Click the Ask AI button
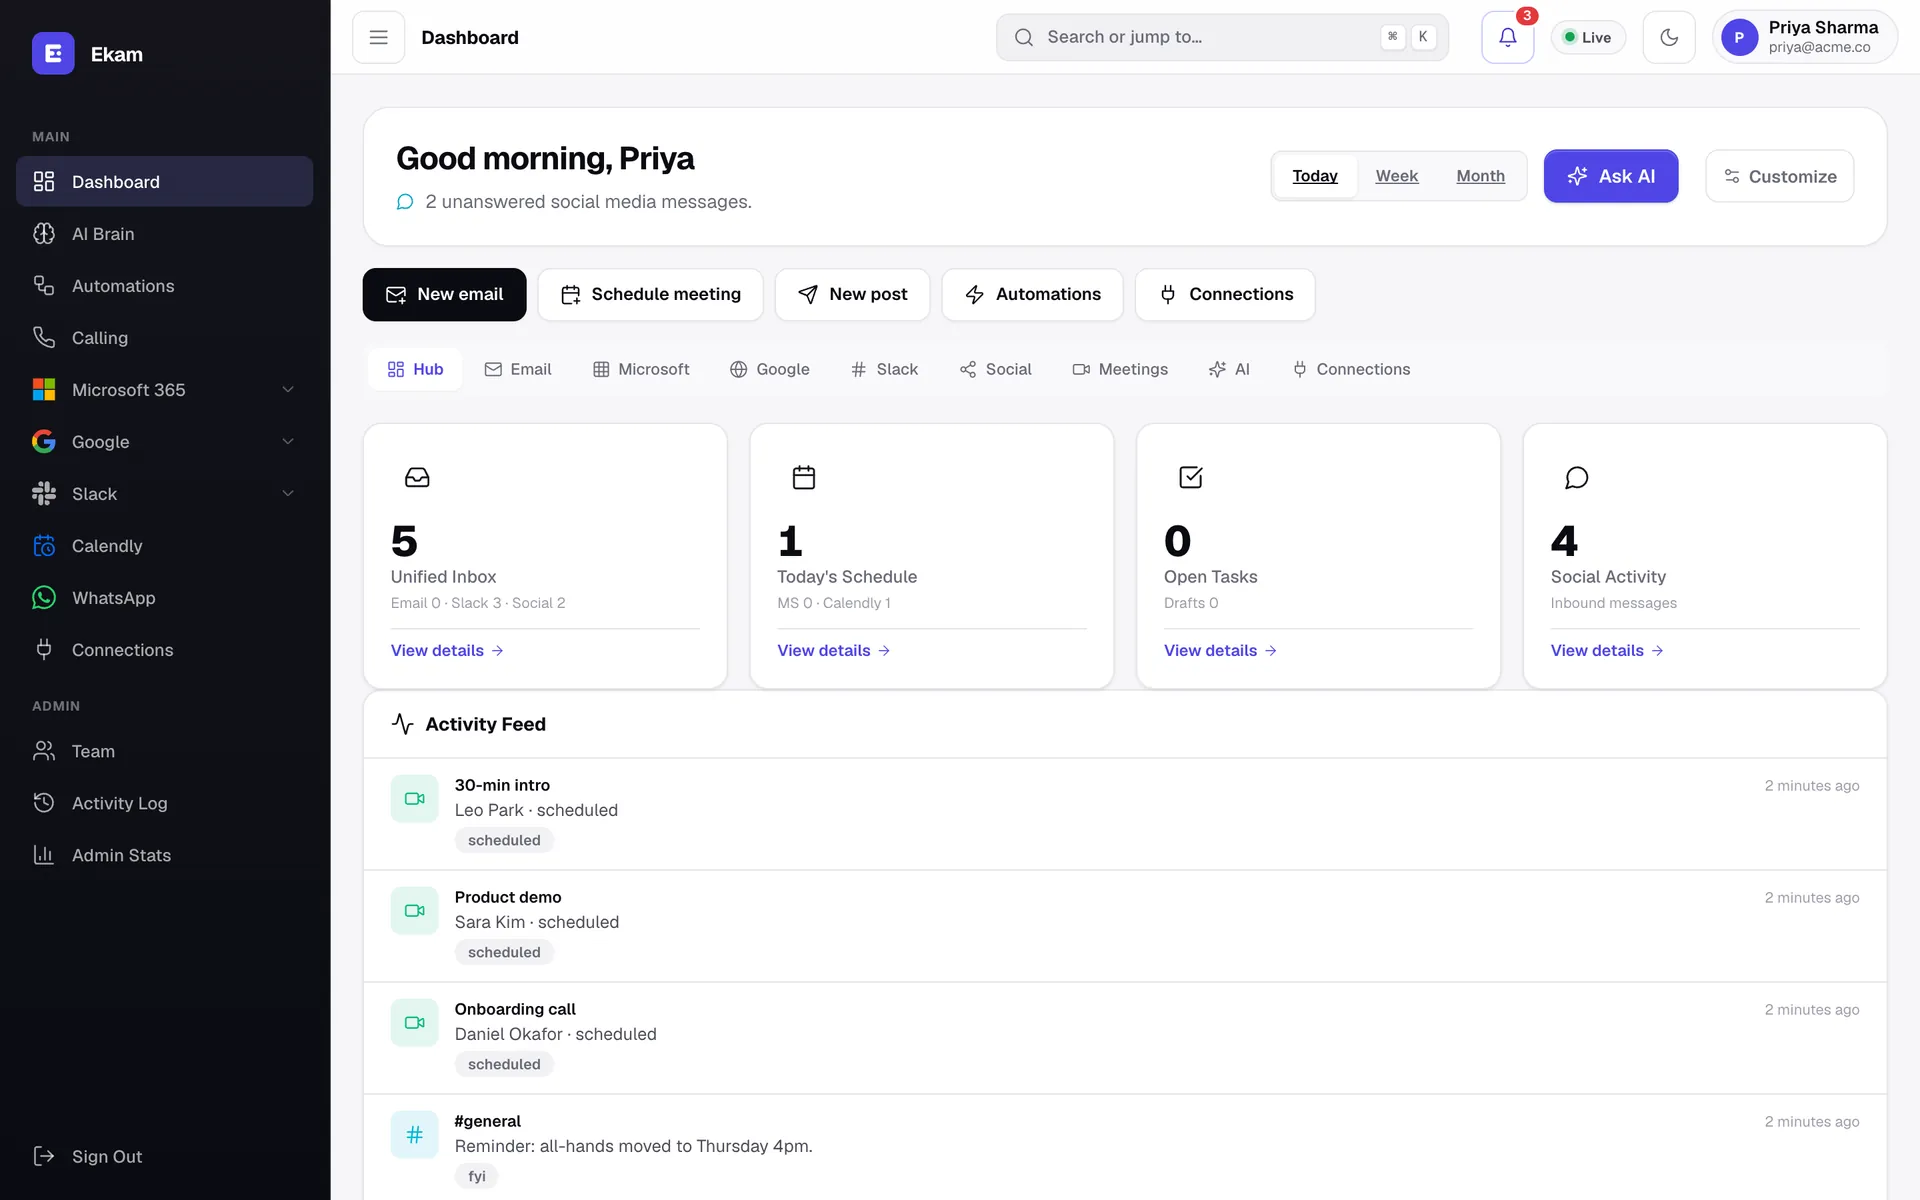This screenshot has height=1200, width=1920. (x=1610, y=176)
